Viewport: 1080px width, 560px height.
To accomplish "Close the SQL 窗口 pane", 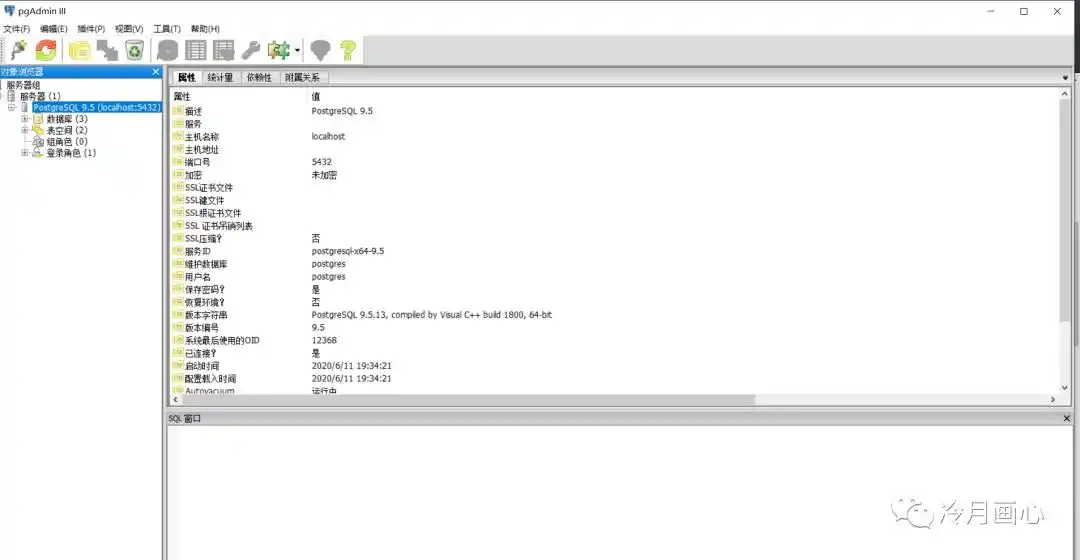I will pos(1066,418).
